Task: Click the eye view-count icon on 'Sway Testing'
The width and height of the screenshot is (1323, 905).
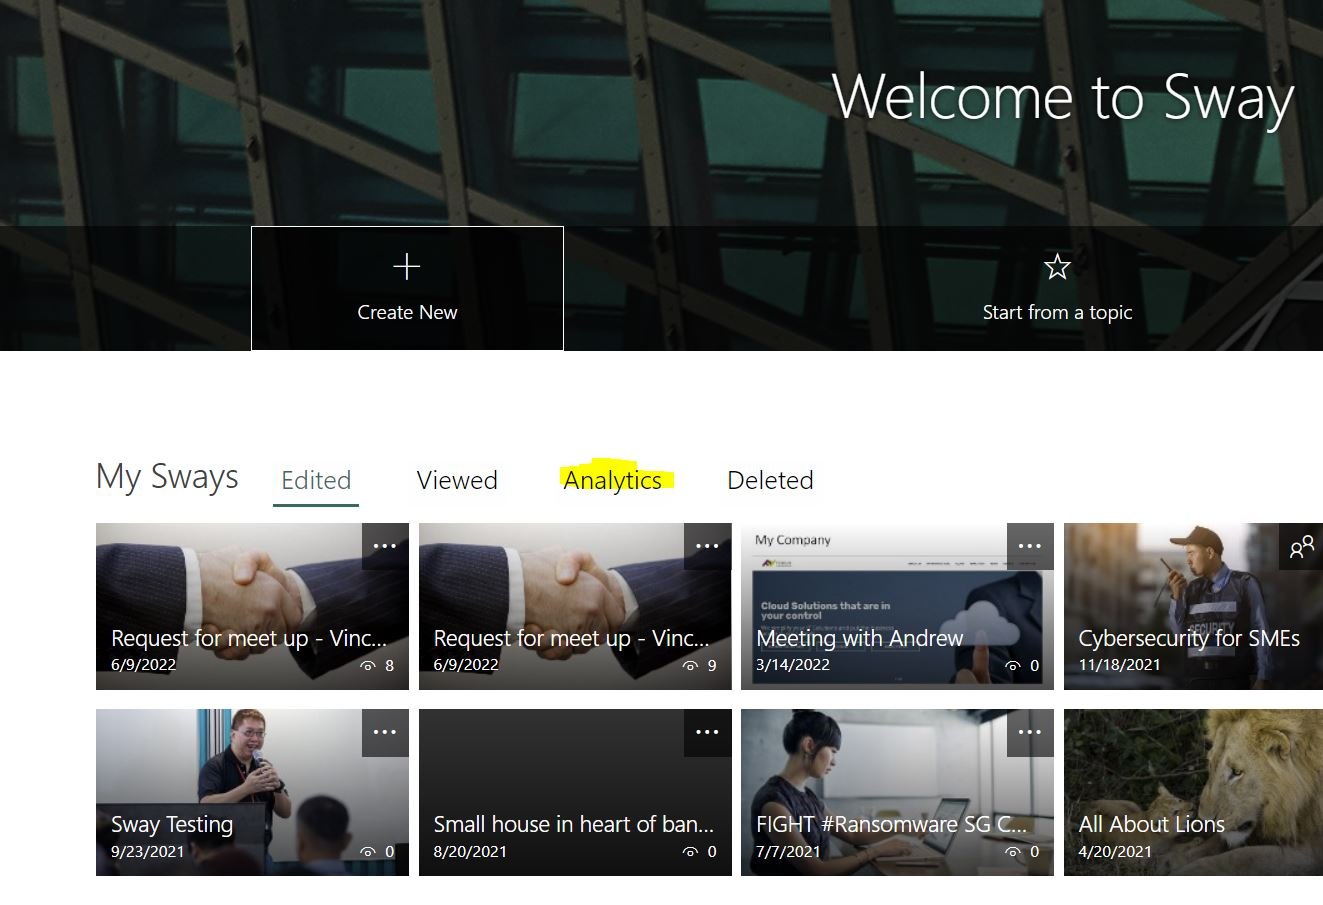Action: coord(366,852)
